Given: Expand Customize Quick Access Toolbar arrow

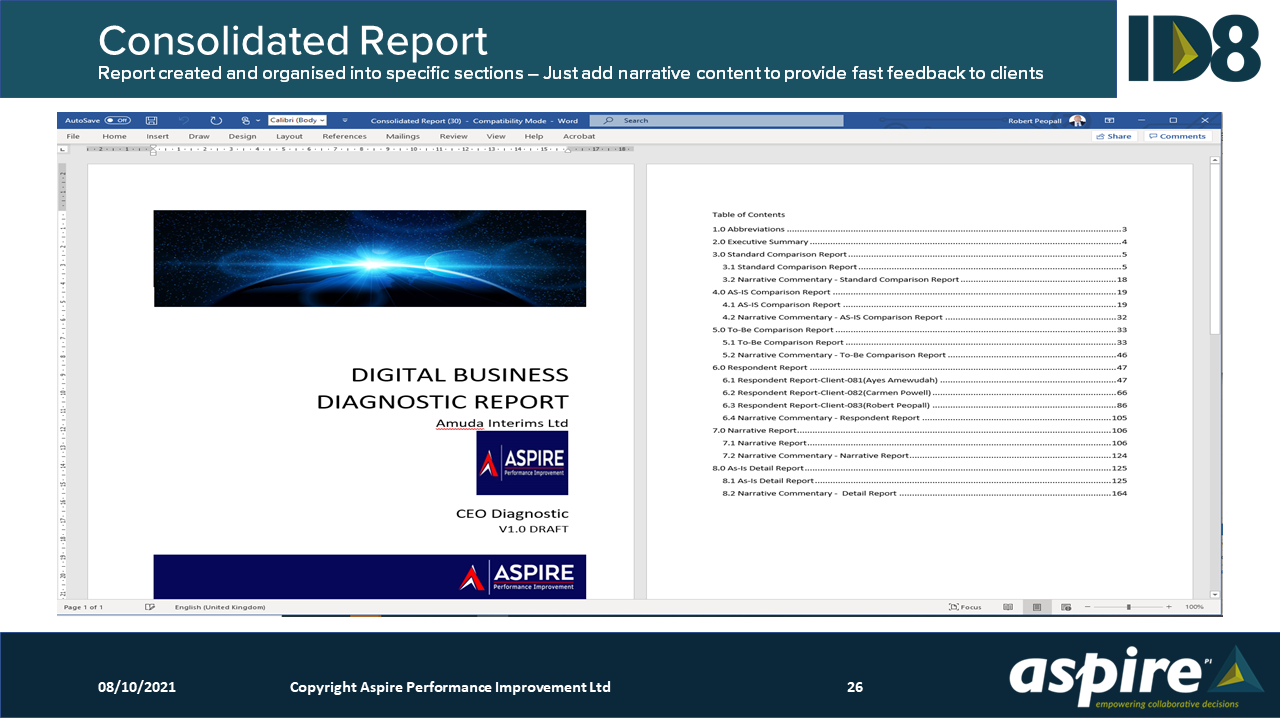Looking at the screenshot, I should coord(345,120).
